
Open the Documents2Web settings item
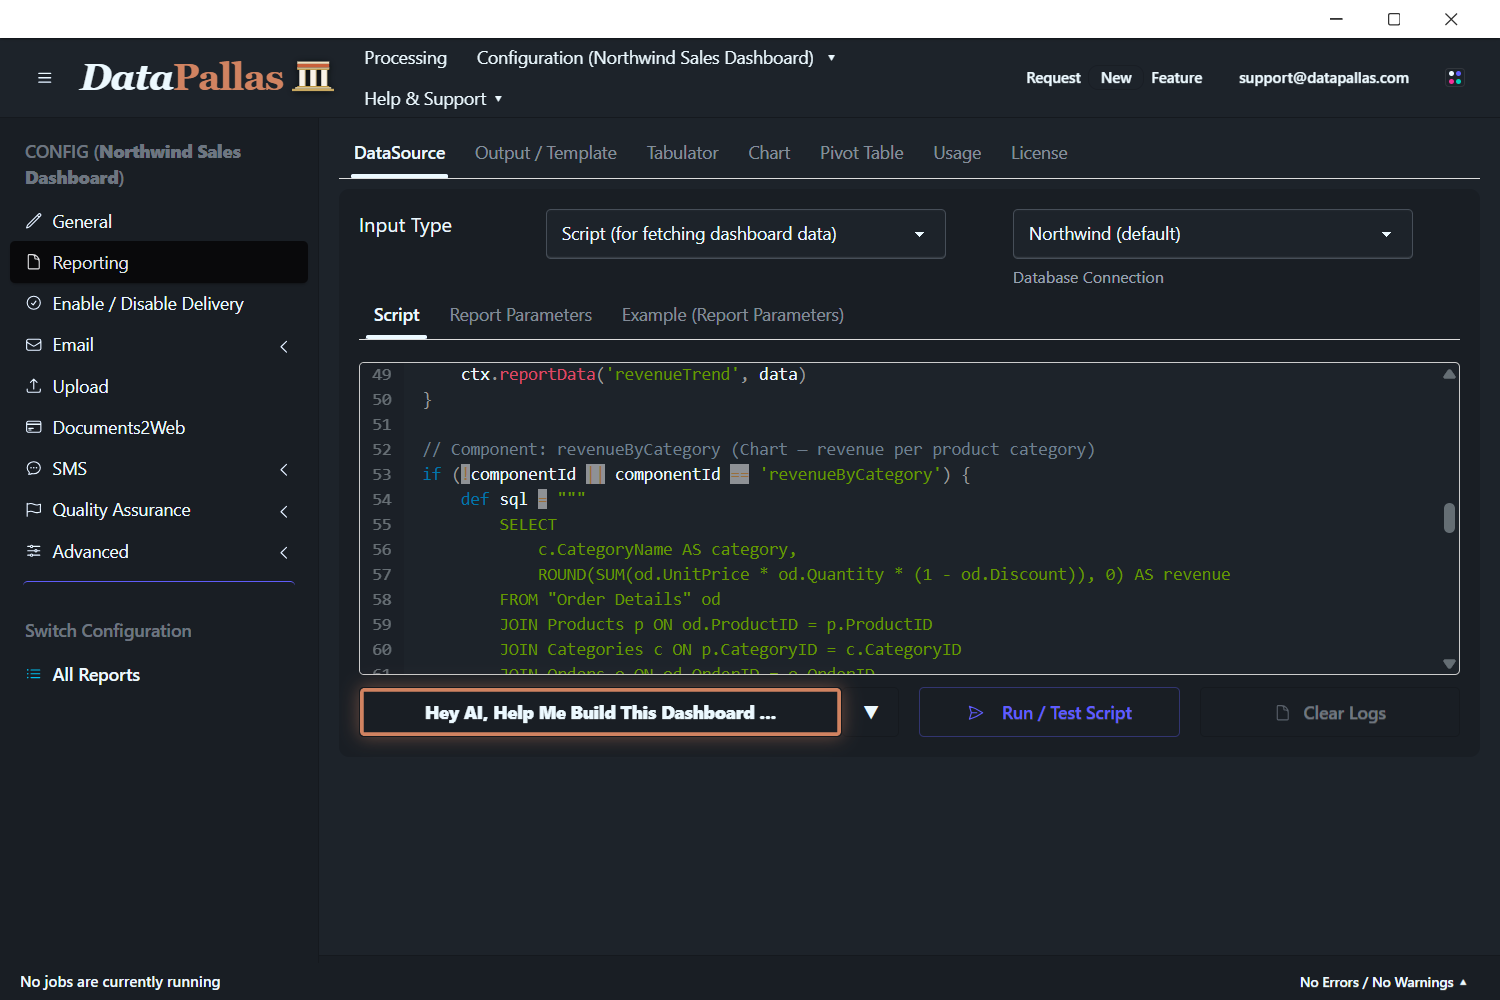coord(159,427)
